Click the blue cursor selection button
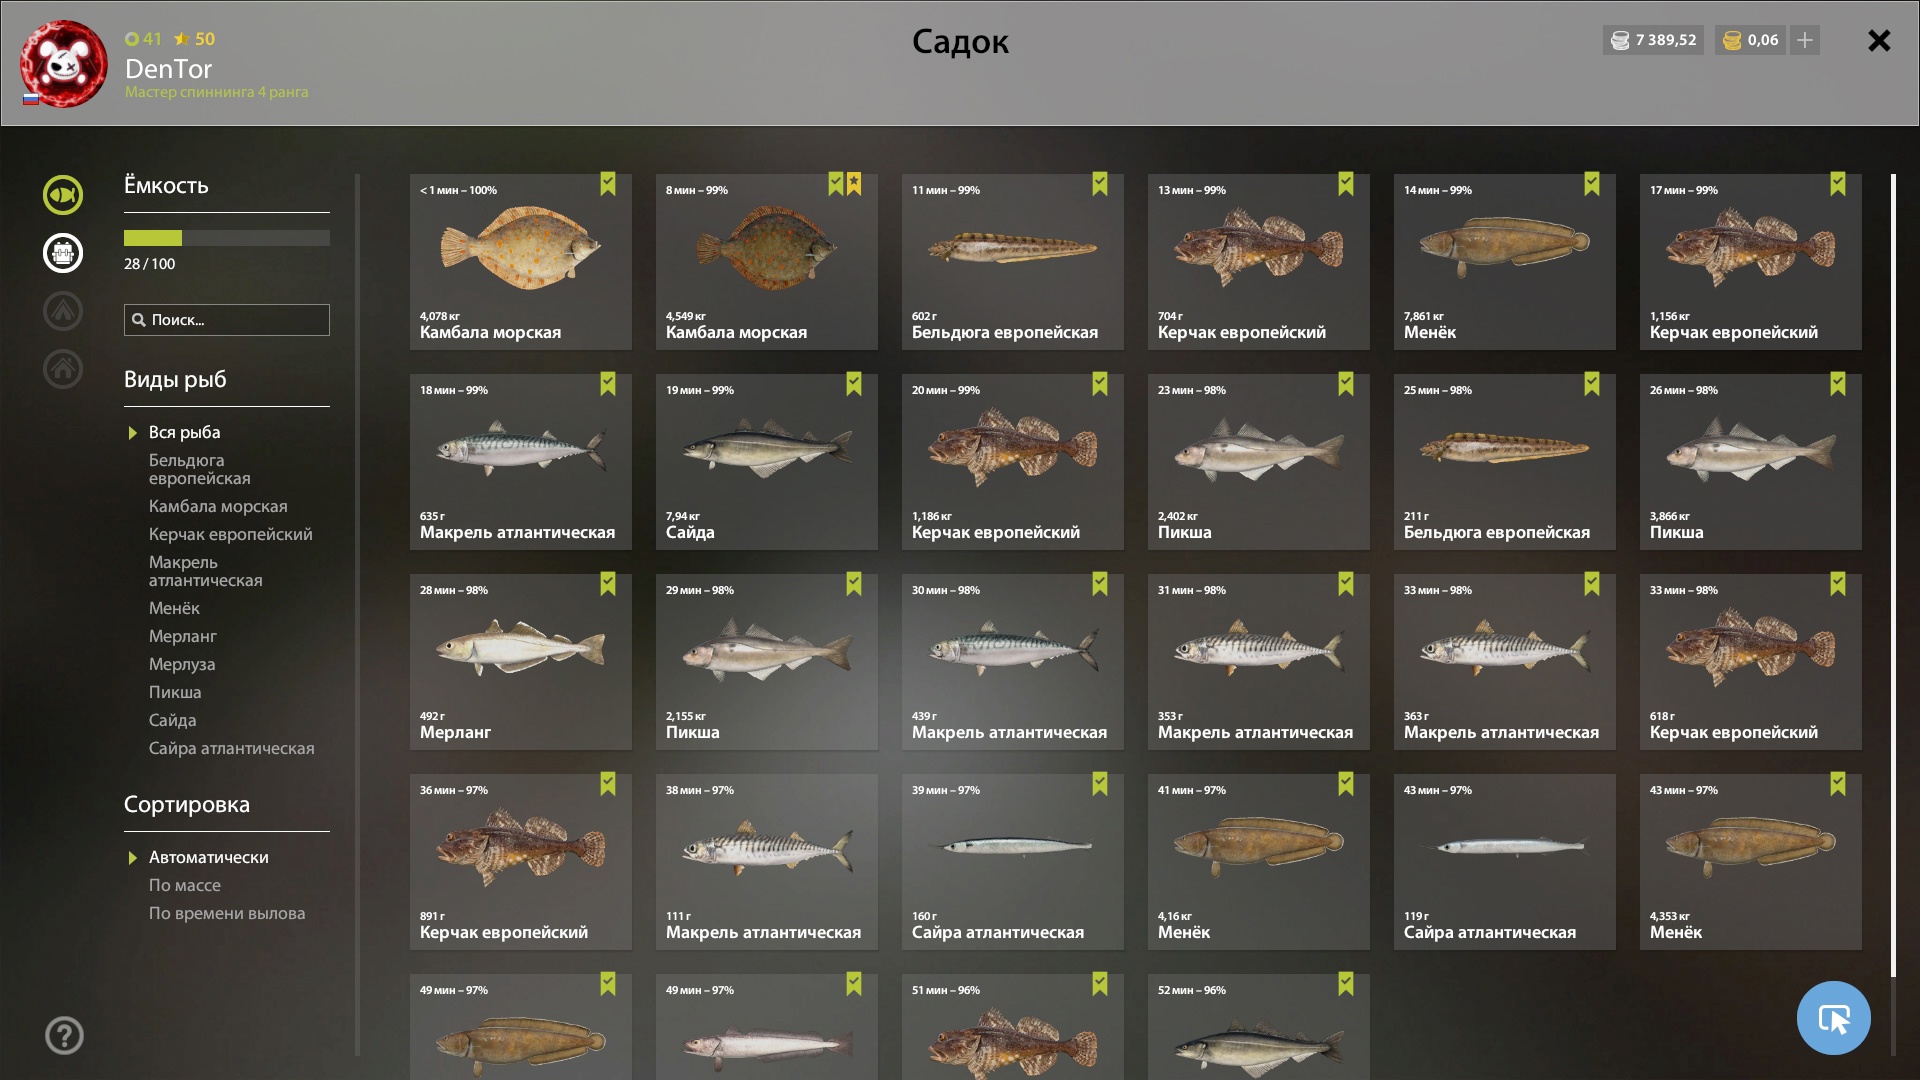This screenshot has width=1920, height=1080. 1833,1018
